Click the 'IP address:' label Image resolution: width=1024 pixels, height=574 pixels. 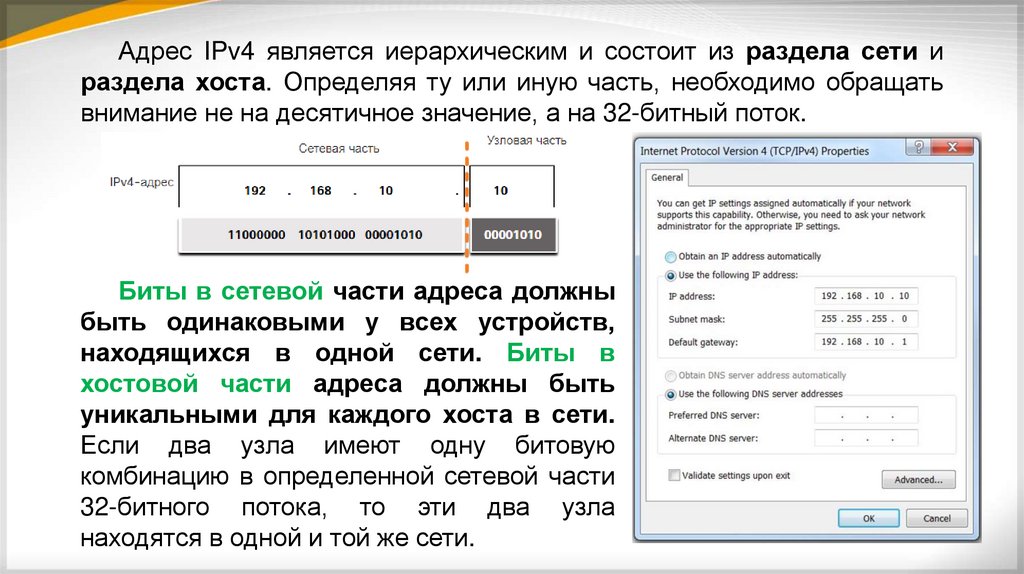[692, 296]
